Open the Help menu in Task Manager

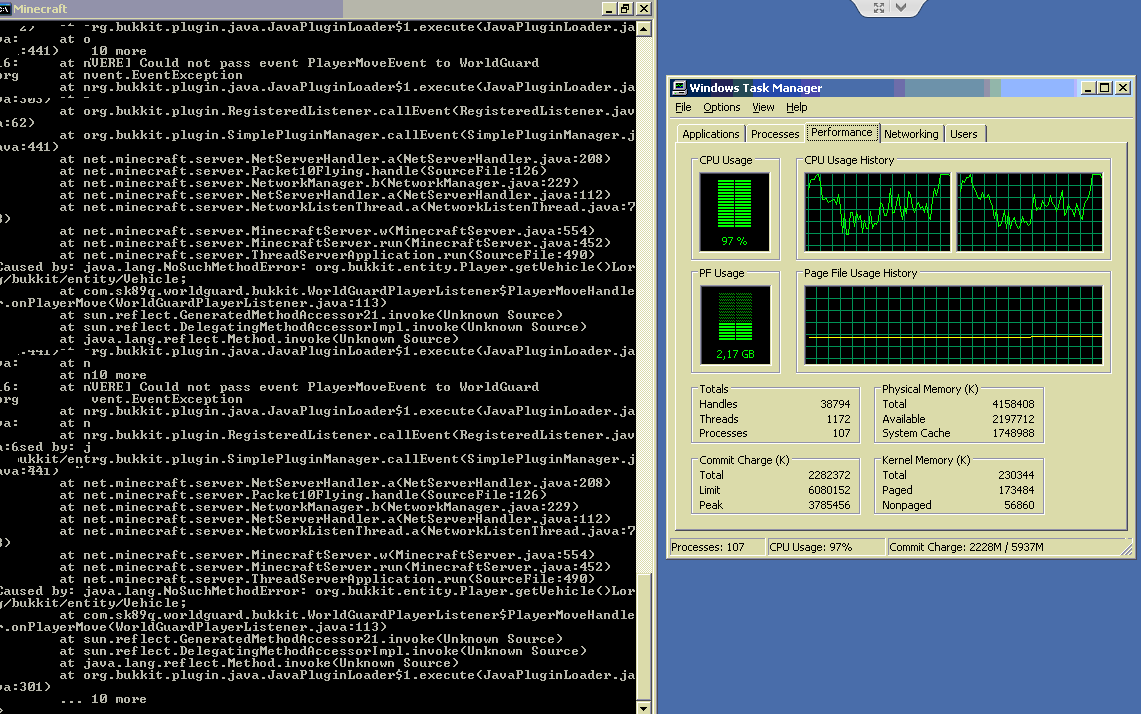click(796, 107)
